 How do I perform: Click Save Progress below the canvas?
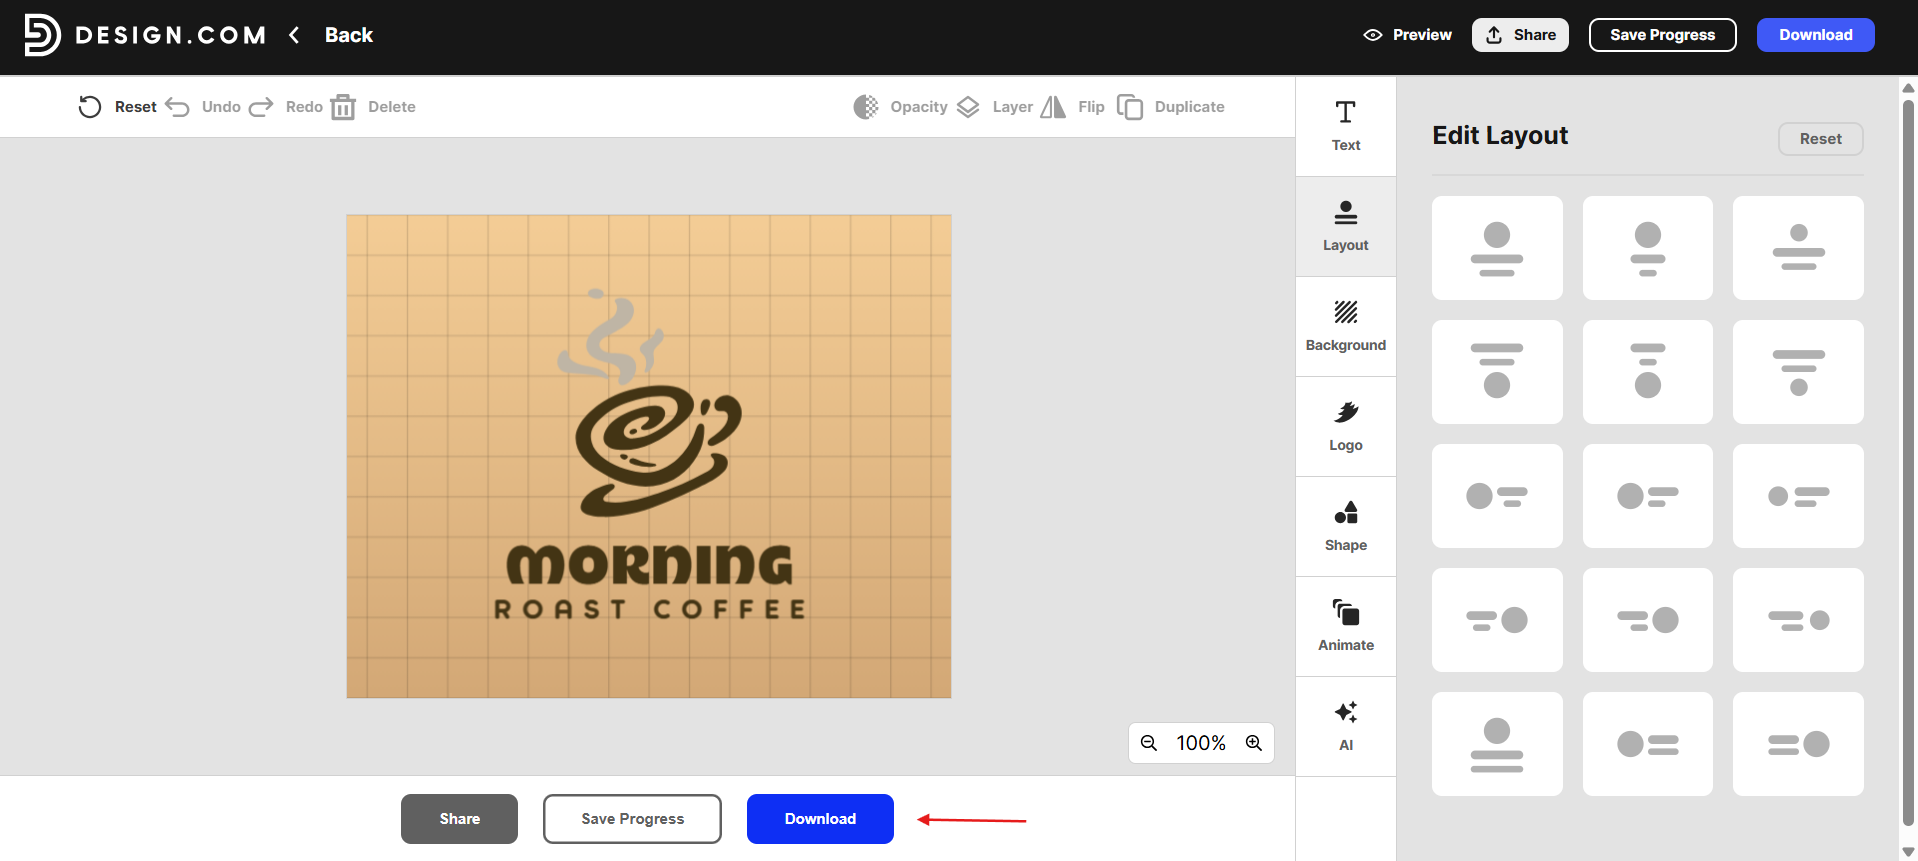point(632,819)
